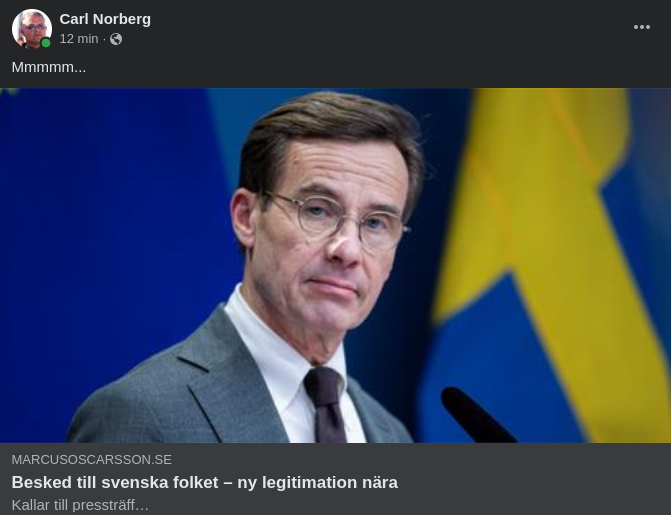
Task: Click the Mmmmm... post text
Action: [49, 67]
